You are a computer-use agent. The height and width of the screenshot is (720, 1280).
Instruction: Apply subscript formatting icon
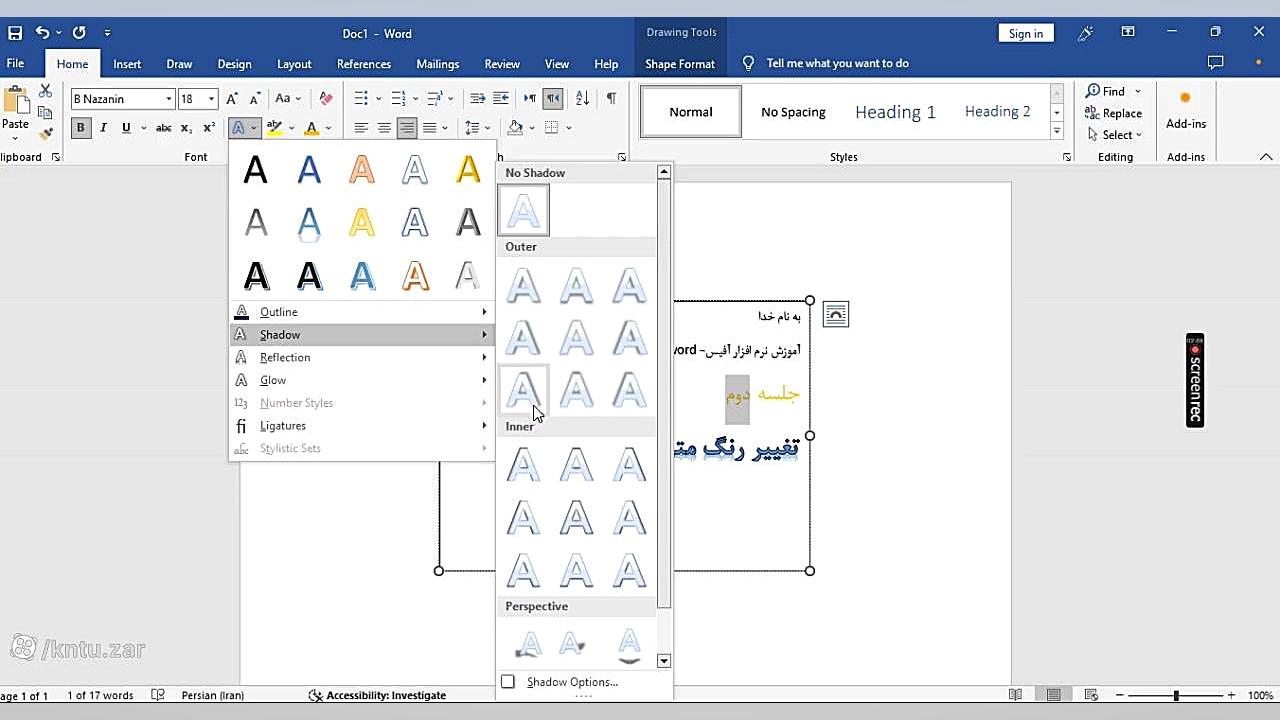(x=186, y=128)
